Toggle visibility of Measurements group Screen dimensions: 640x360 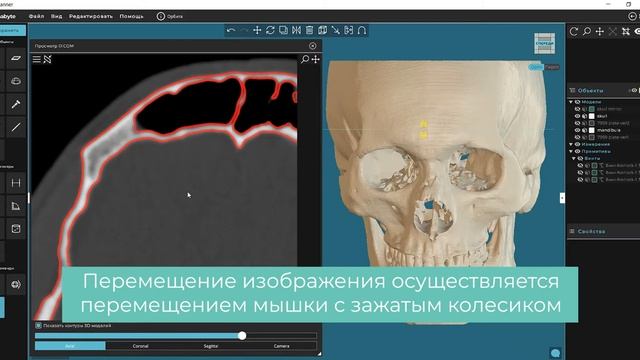coord(578,144)
